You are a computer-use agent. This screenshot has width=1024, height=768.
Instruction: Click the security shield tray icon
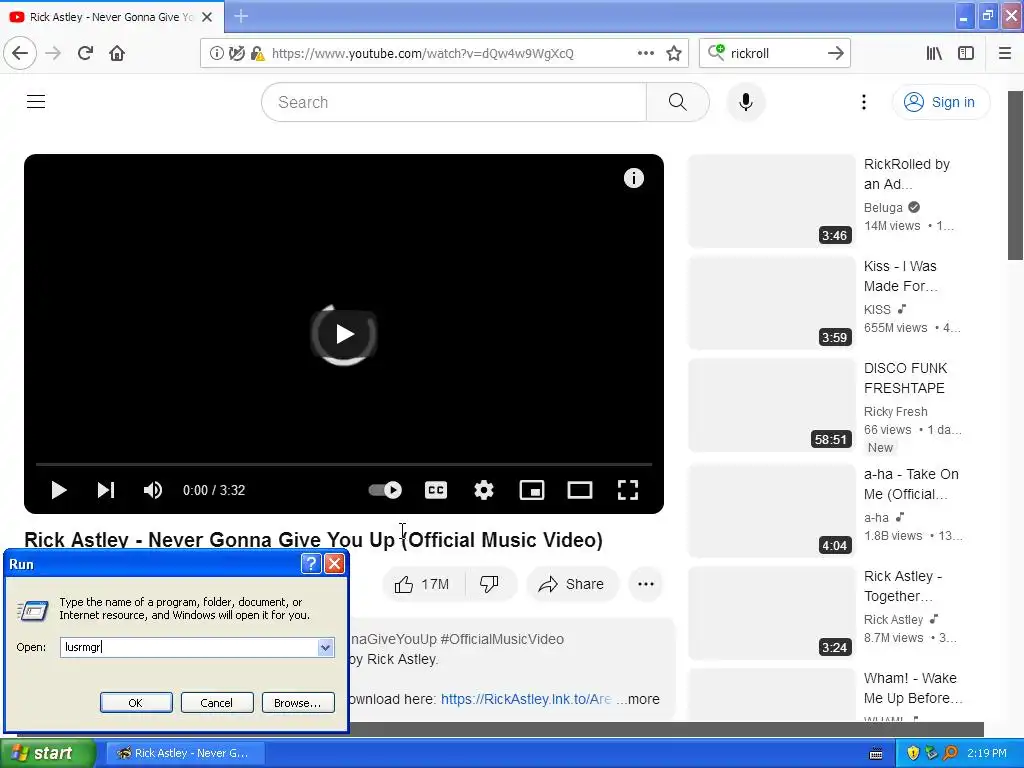tap(913, 753)
